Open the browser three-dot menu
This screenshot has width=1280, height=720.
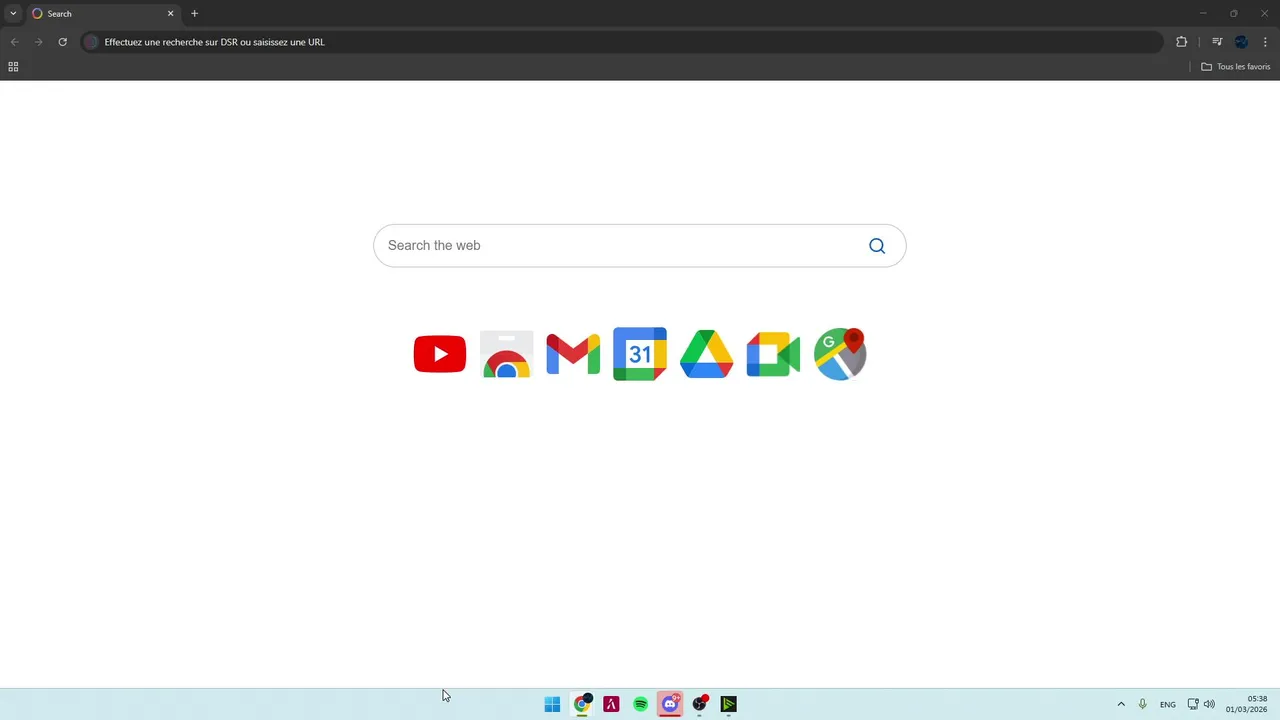[x=1265, y=42]
